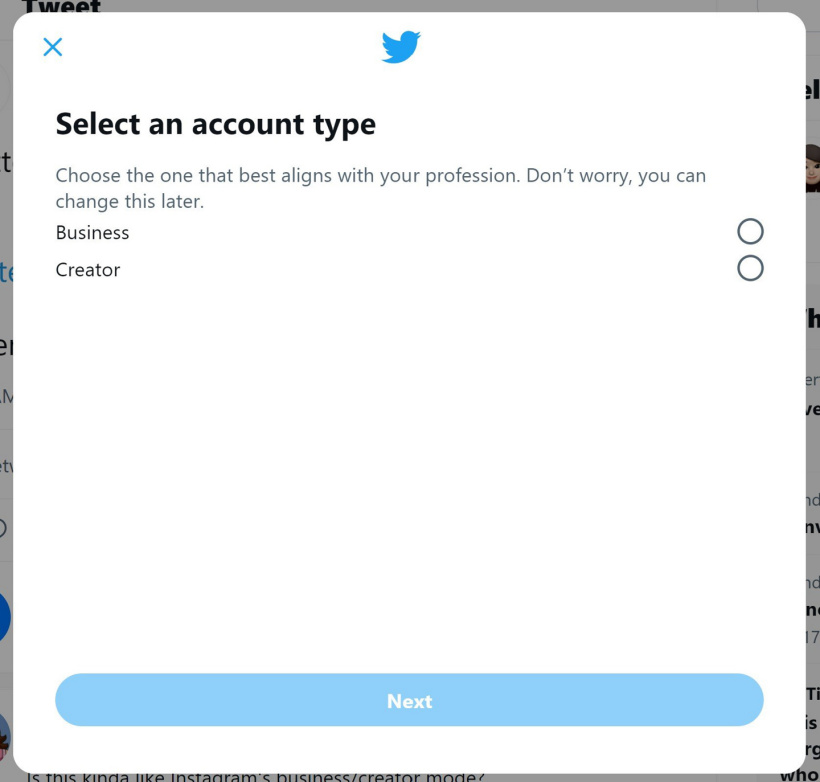Click the Tweet heading behind the dialog
This screenshot has height=782, width=820.
[61, 7]
